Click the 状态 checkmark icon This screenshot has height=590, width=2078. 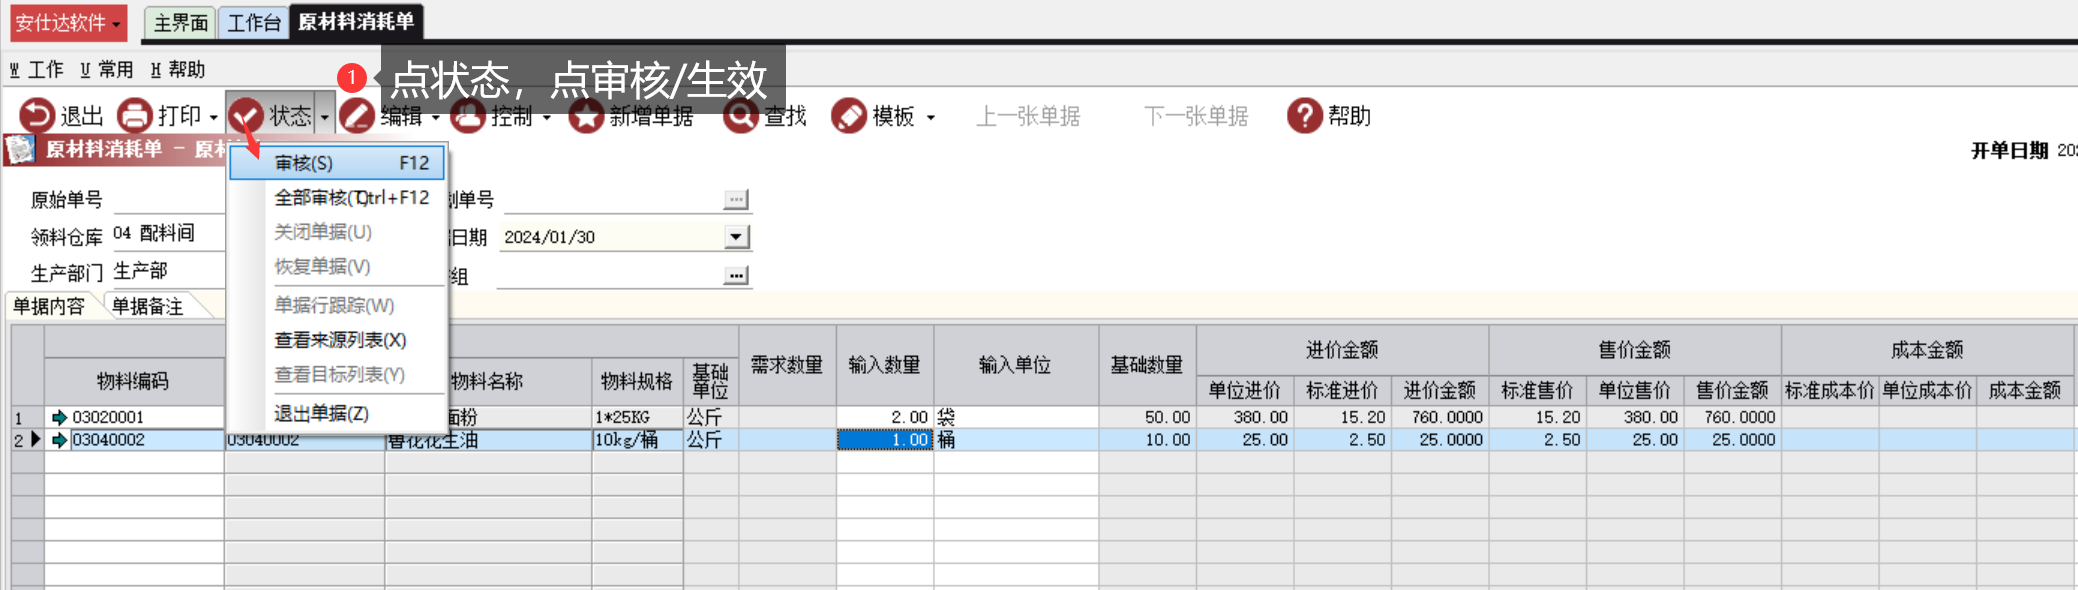coord(246,116)
